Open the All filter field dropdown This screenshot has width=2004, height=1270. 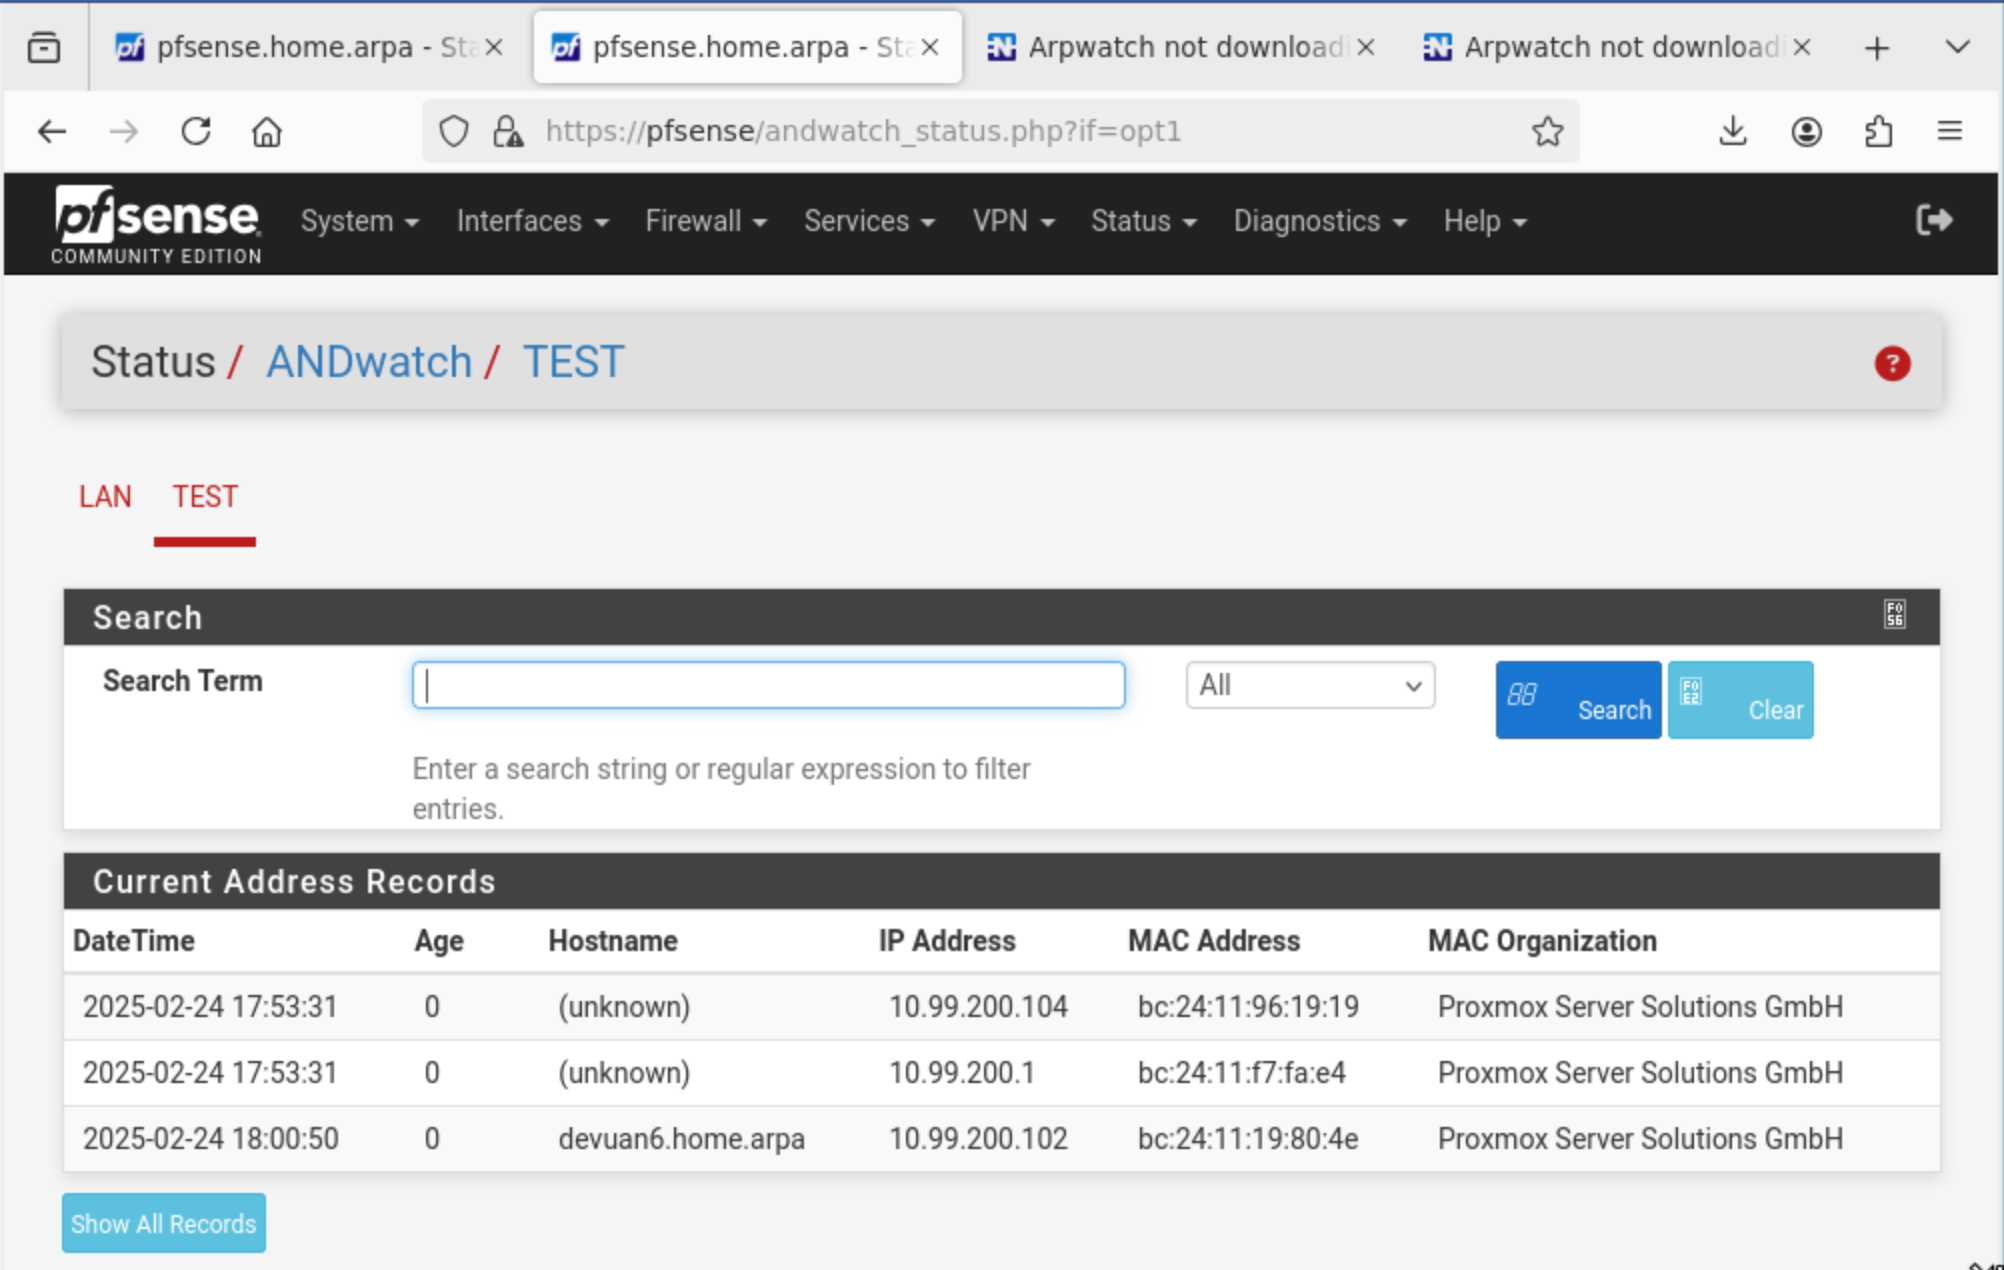(1310, 685)
